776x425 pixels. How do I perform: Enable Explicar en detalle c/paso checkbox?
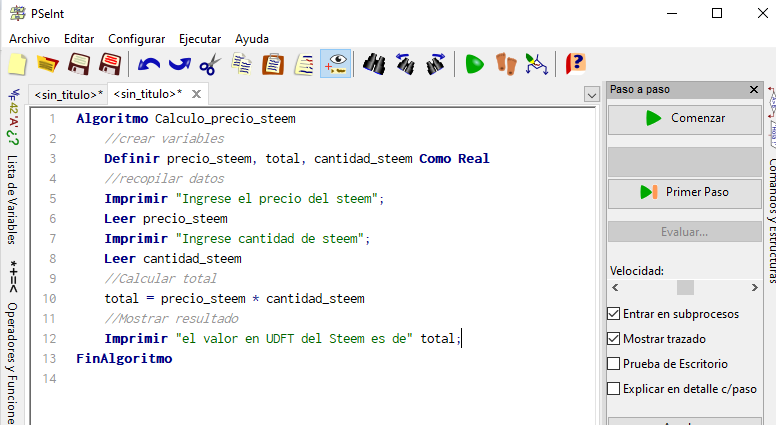coord(613,388)
